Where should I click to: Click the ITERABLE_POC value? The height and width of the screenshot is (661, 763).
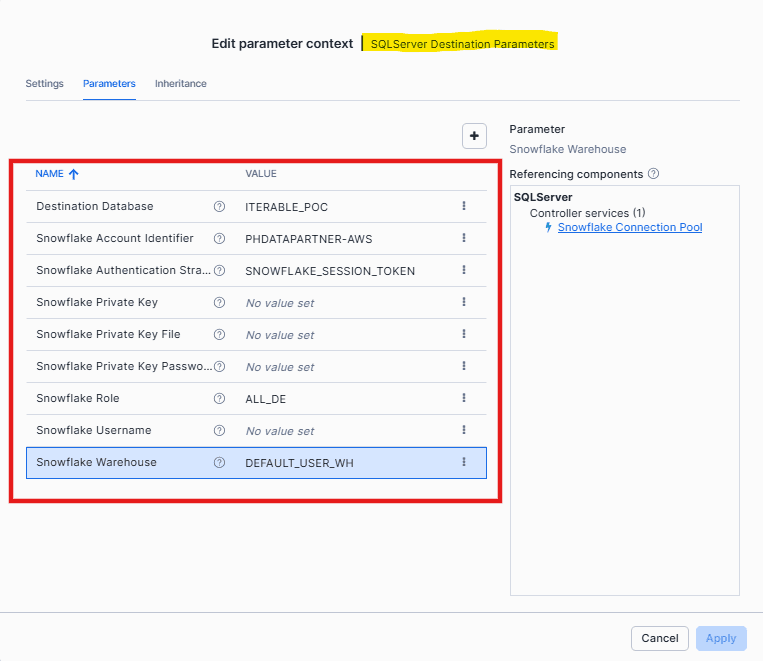287,207
